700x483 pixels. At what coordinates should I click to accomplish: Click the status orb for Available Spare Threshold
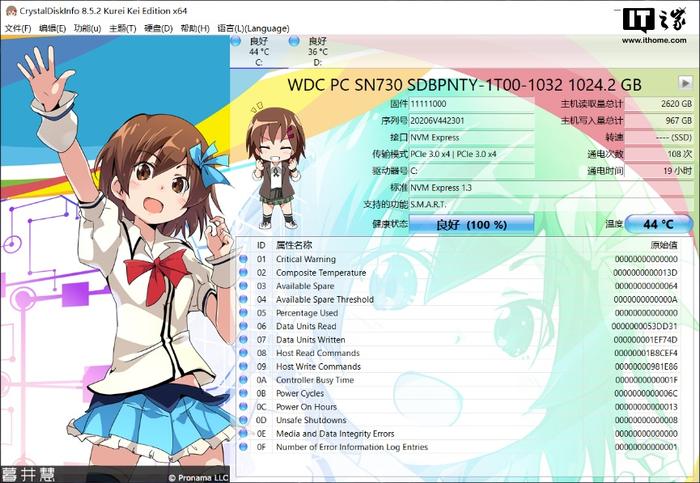243,299
